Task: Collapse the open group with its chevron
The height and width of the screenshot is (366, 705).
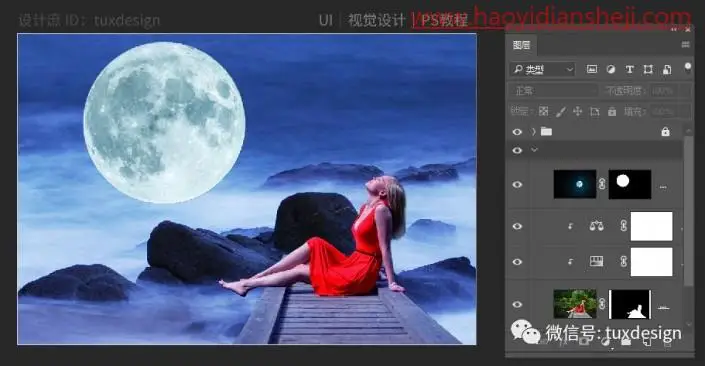Action: [x=534, y=150]
